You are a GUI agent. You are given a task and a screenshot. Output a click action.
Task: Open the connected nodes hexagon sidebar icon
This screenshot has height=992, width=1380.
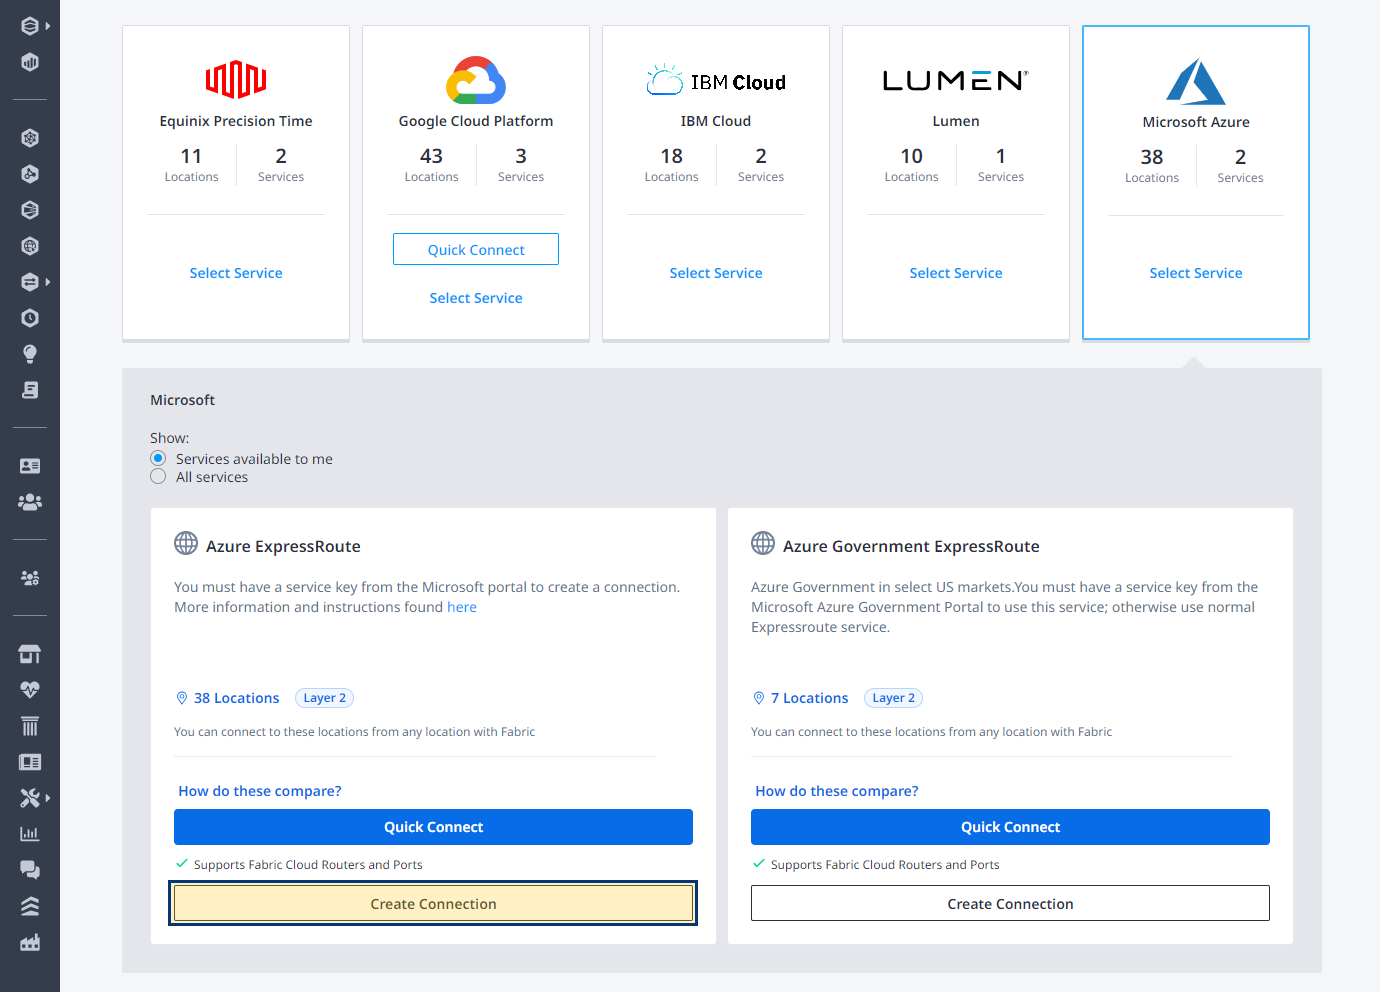coord(30,174)
